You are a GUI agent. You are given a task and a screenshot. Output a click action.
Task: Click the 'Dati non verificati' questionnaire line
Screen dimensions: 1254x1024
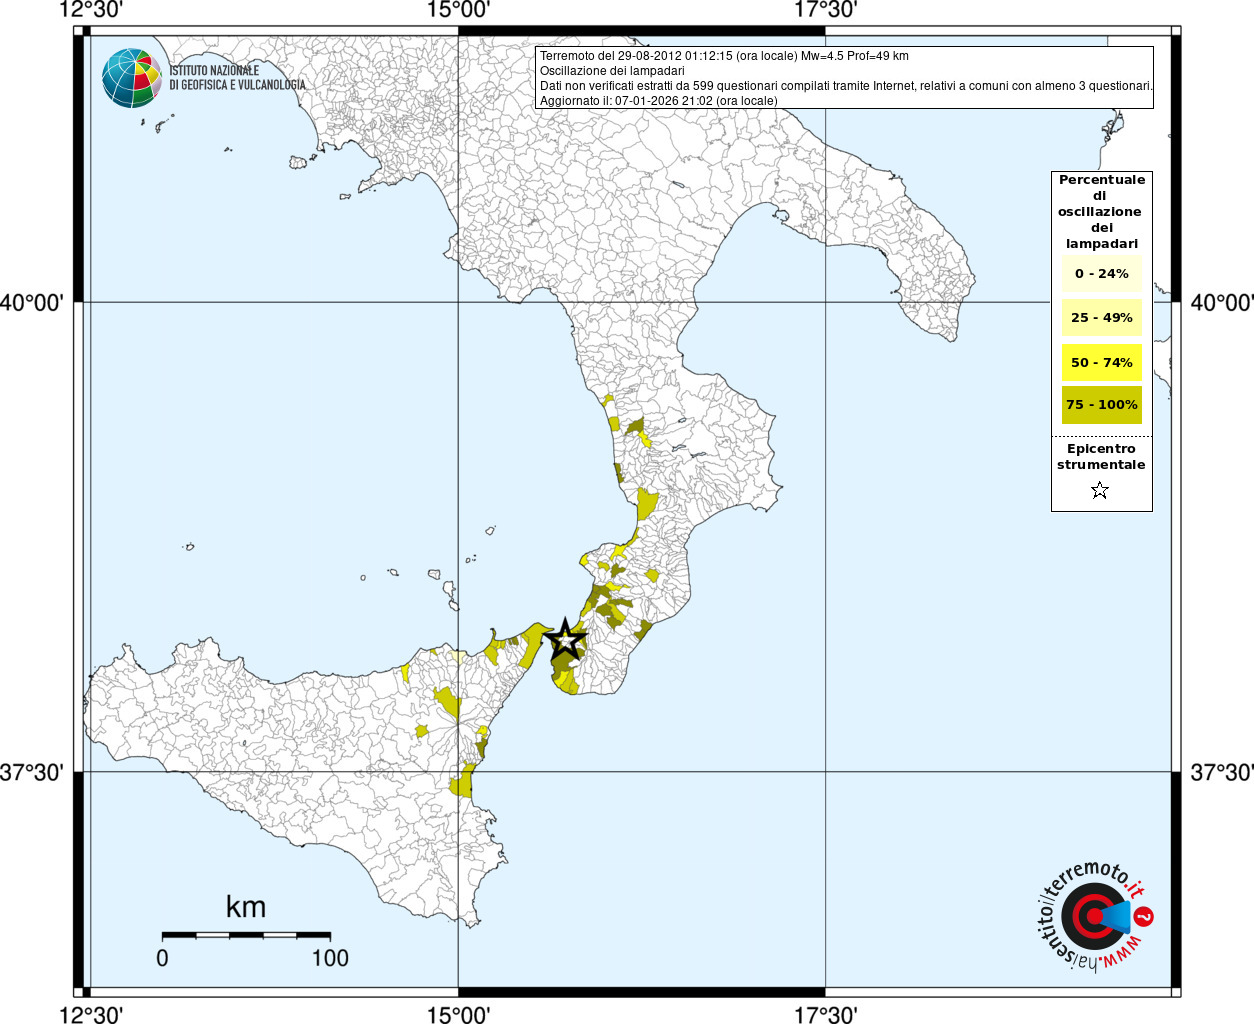(x=846, y=86)
